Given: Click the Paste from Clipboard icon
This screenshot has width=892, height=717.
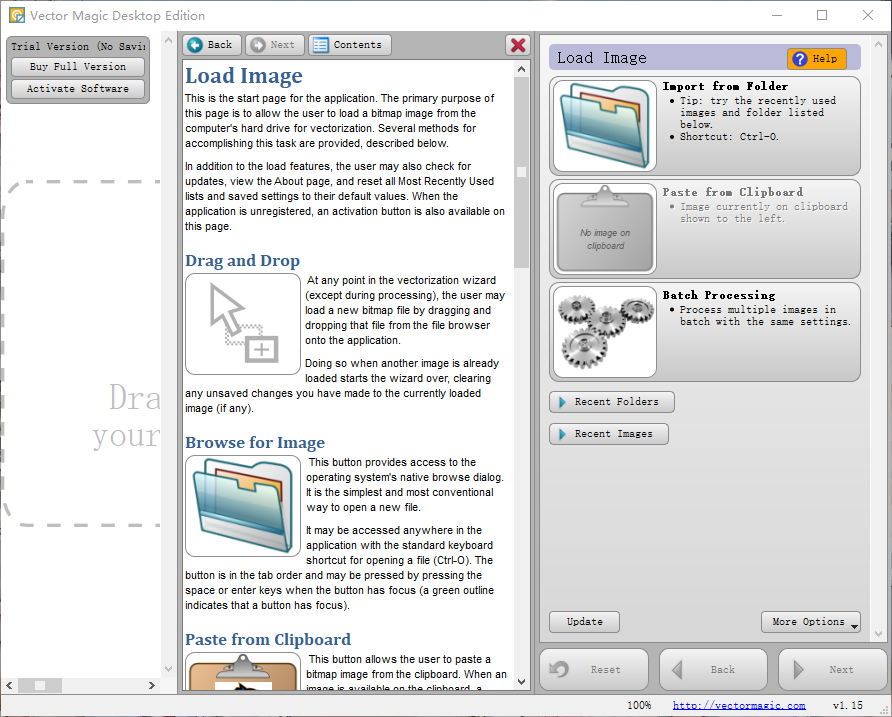Looking at the screenshot, I should point(604,229).
